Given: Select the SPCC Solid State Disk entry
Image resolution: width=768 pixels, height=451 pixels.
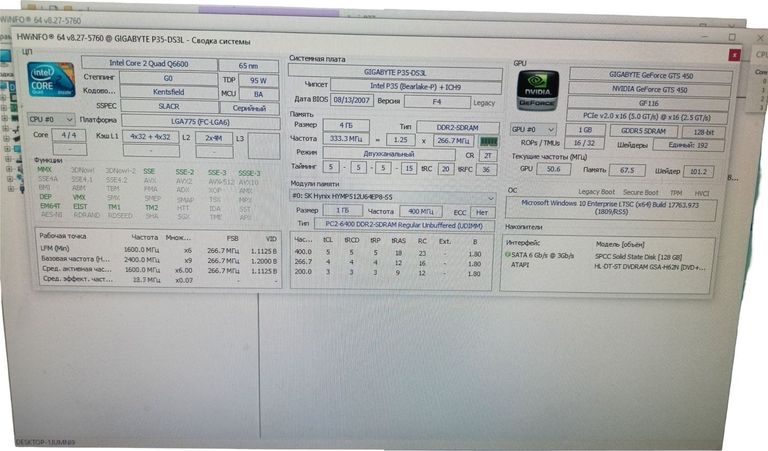Looking at the screenshot, I should pos(652,257).
